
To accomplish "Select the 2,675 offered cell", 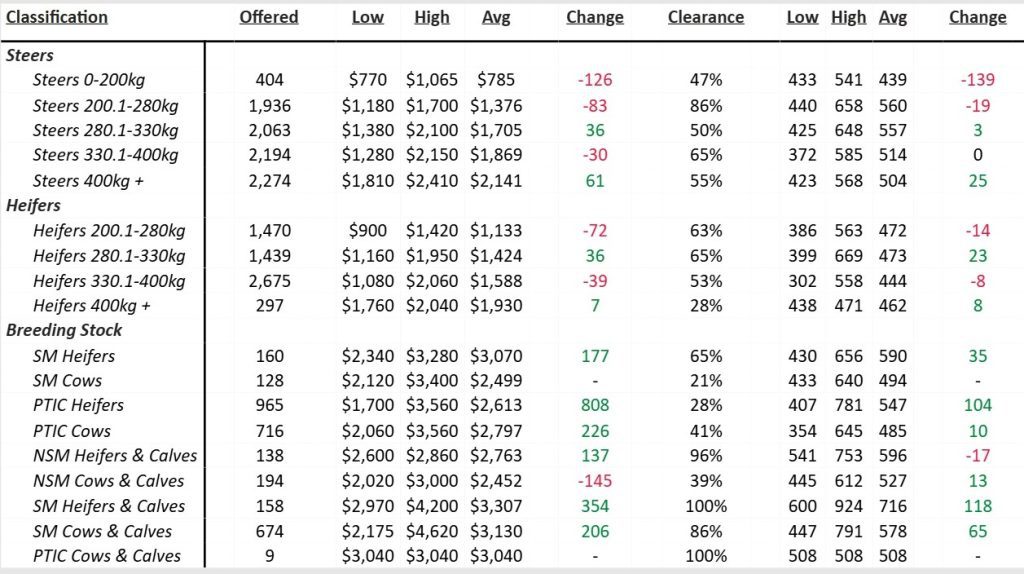I will 270,280.
